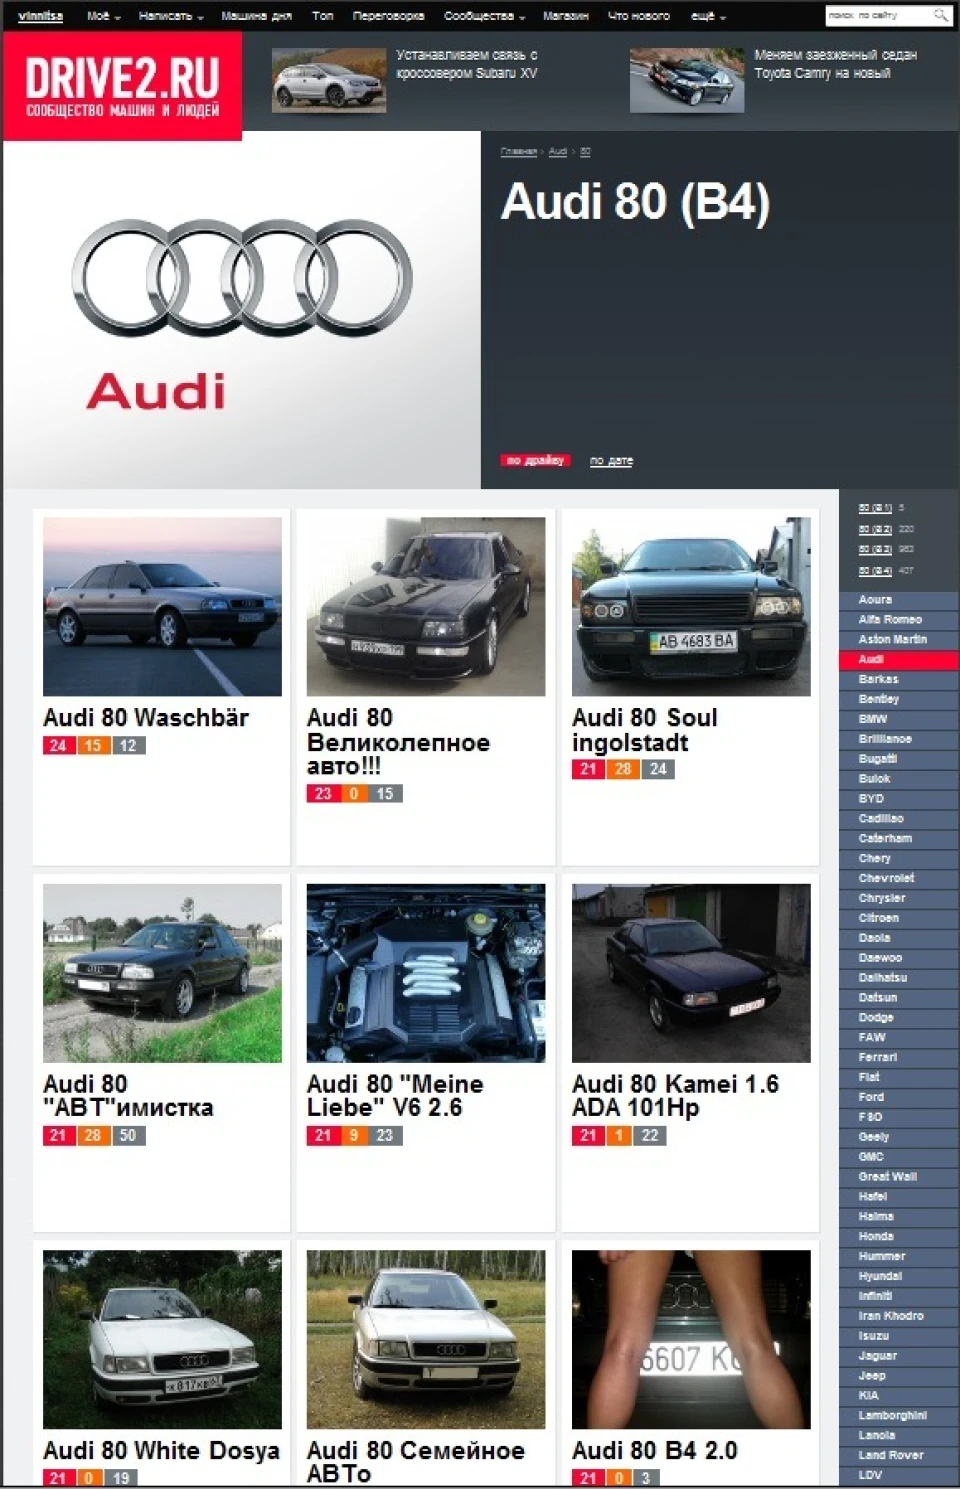Open Audi 80 Великолепное авто photo
Image resolution: width=960 pixels, height=1489 pixels.
tap(426, 606)
